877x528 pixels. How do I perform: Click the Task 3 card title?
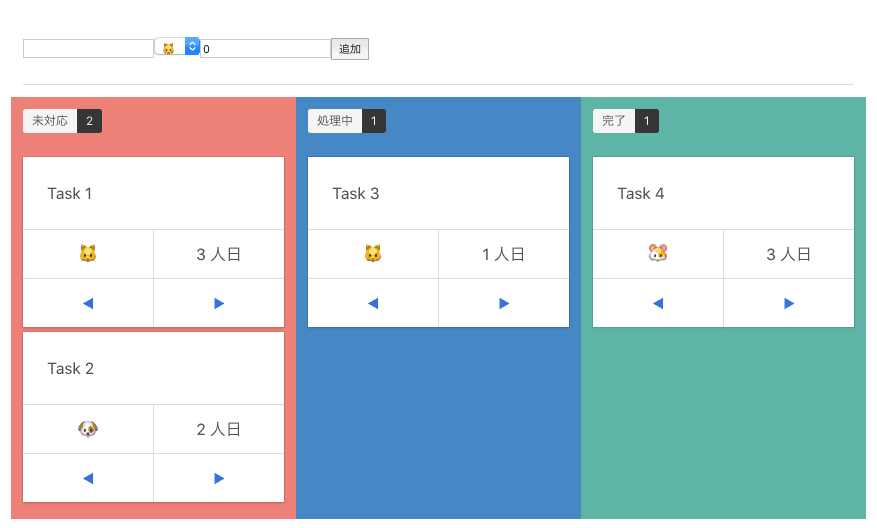[x=356, y=193]
